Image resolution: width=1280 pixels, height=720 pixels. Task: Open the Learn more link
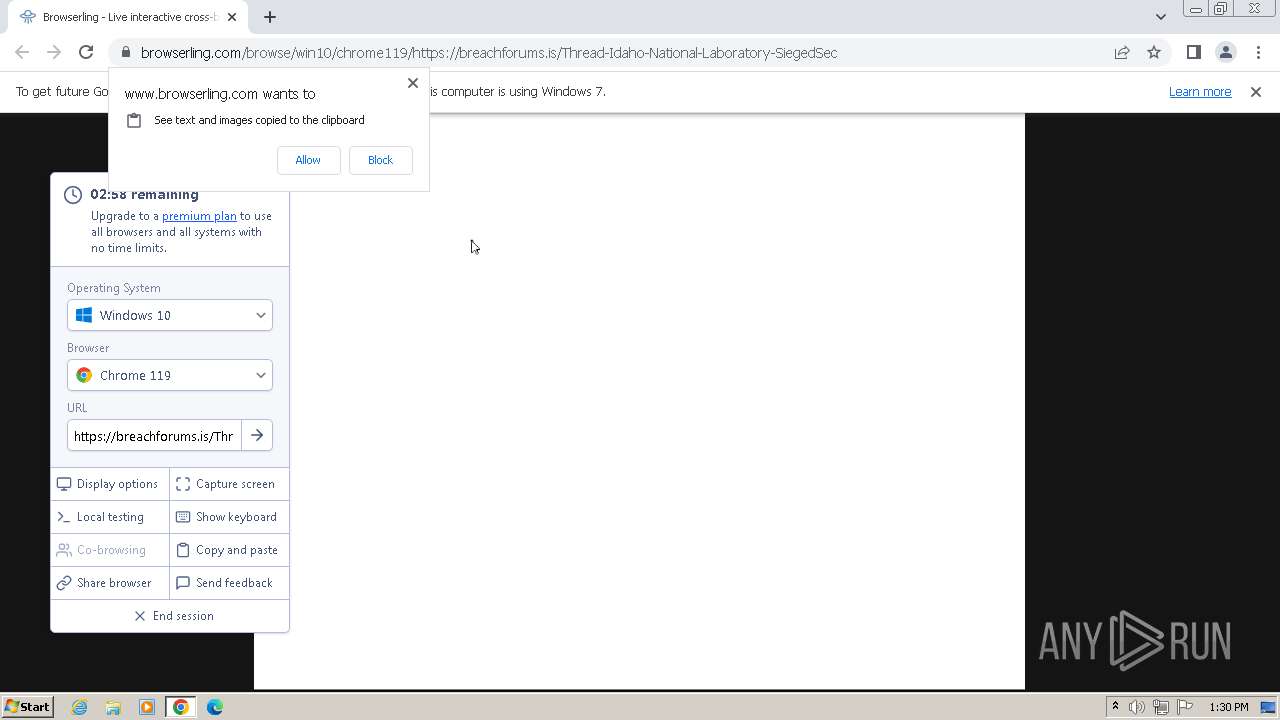coord(1200,92)
